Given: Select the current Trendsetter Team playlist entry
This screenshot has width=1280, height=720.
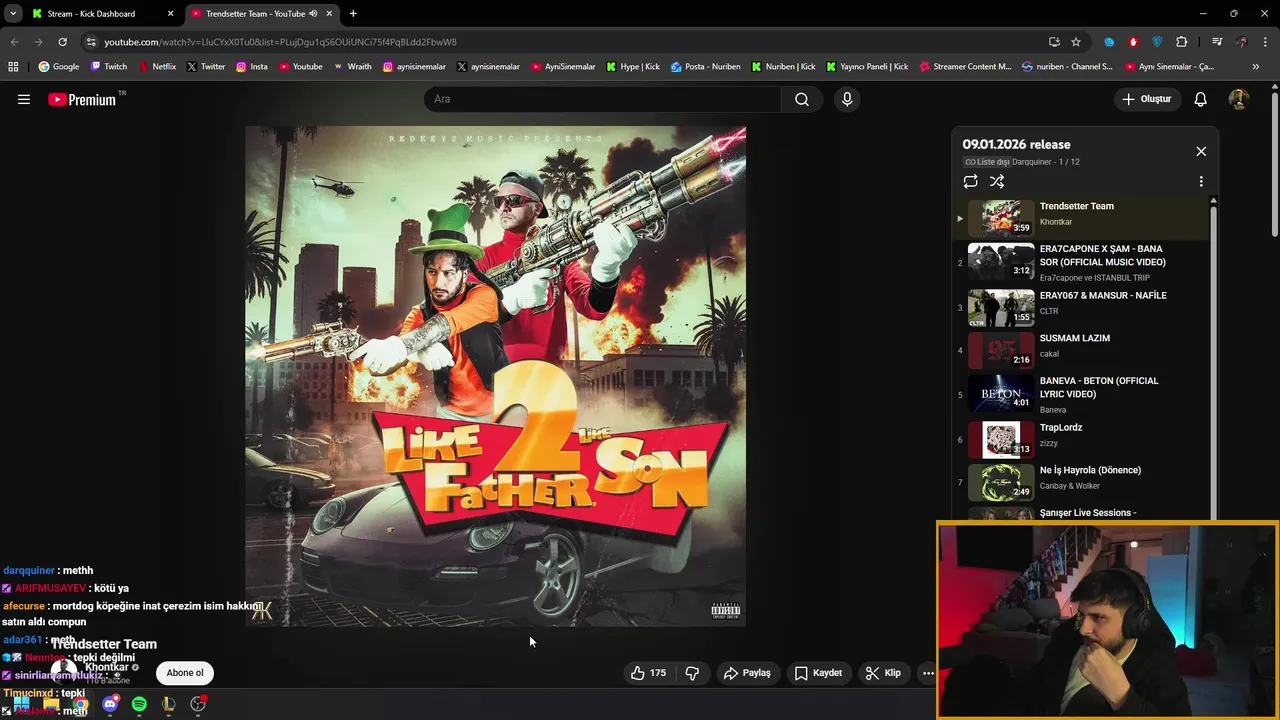Looking at the screenshot, I should coord(1080,217).
